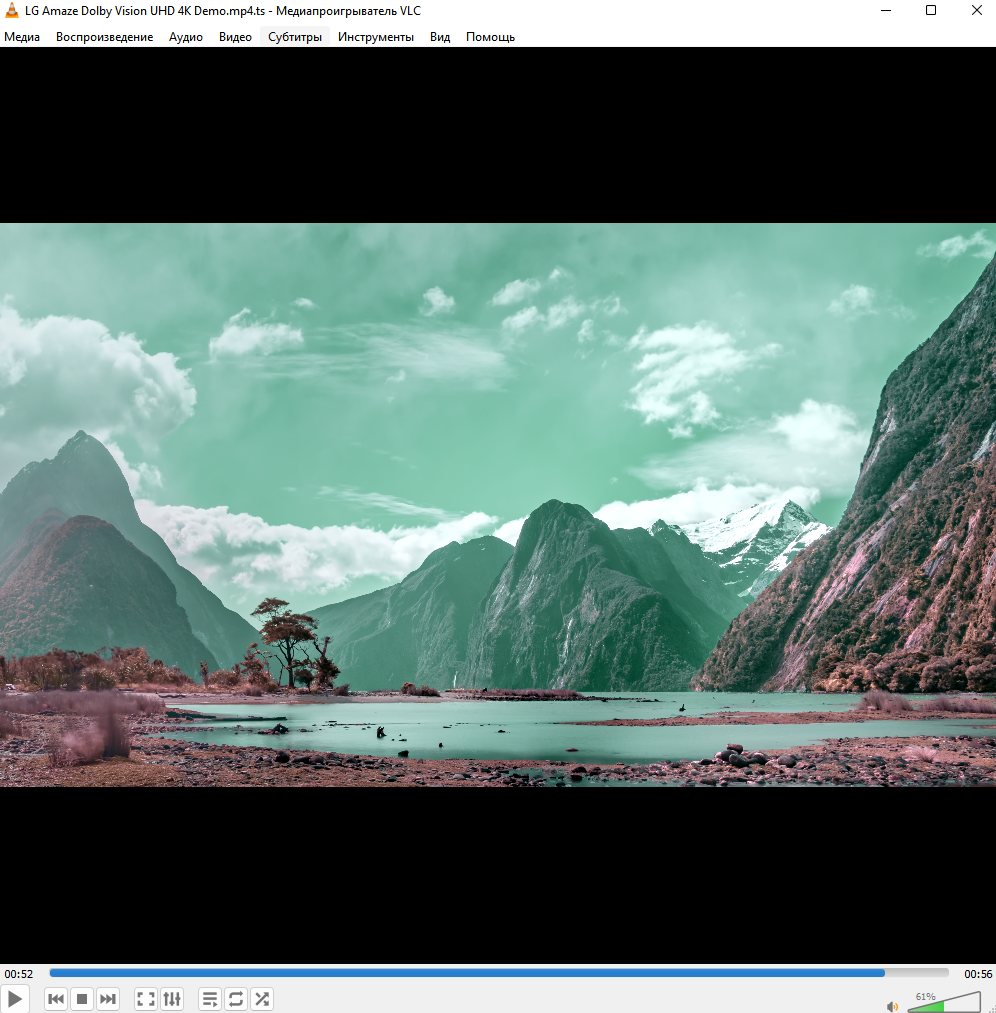The width and height of the screenshot is (996, 1013).
Task: Open the Видео menu
Action: coord(235,37)
